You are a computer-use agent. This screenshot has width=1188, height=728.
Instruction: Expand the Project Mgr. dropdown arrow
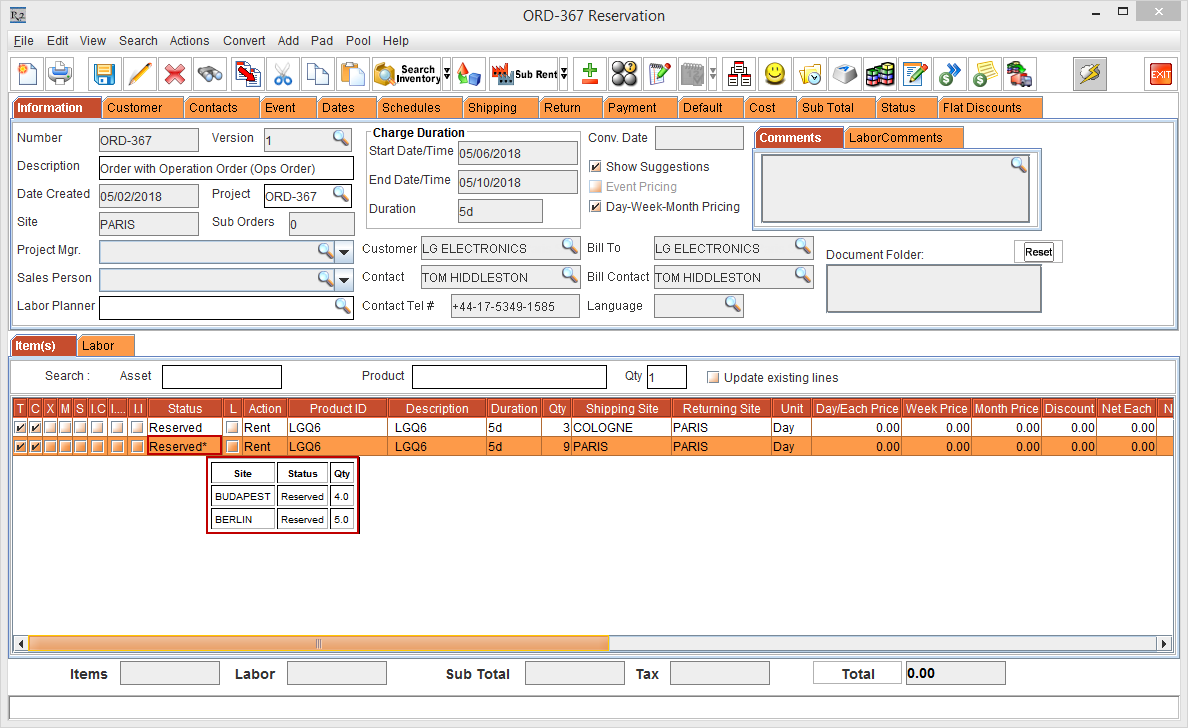(345, 251)
